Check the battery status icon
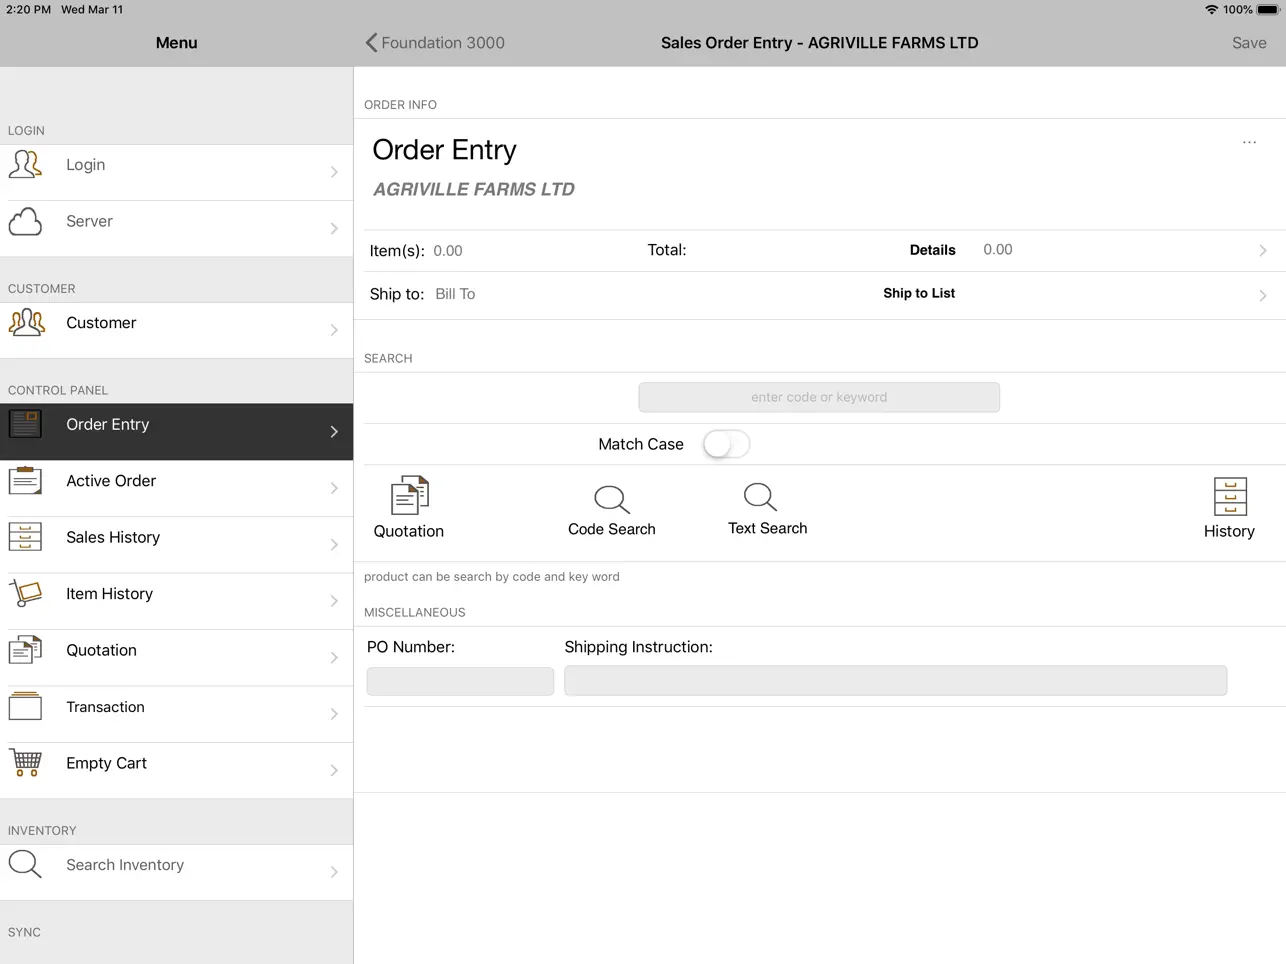 pyautogui.click(x=1267, y=10)
